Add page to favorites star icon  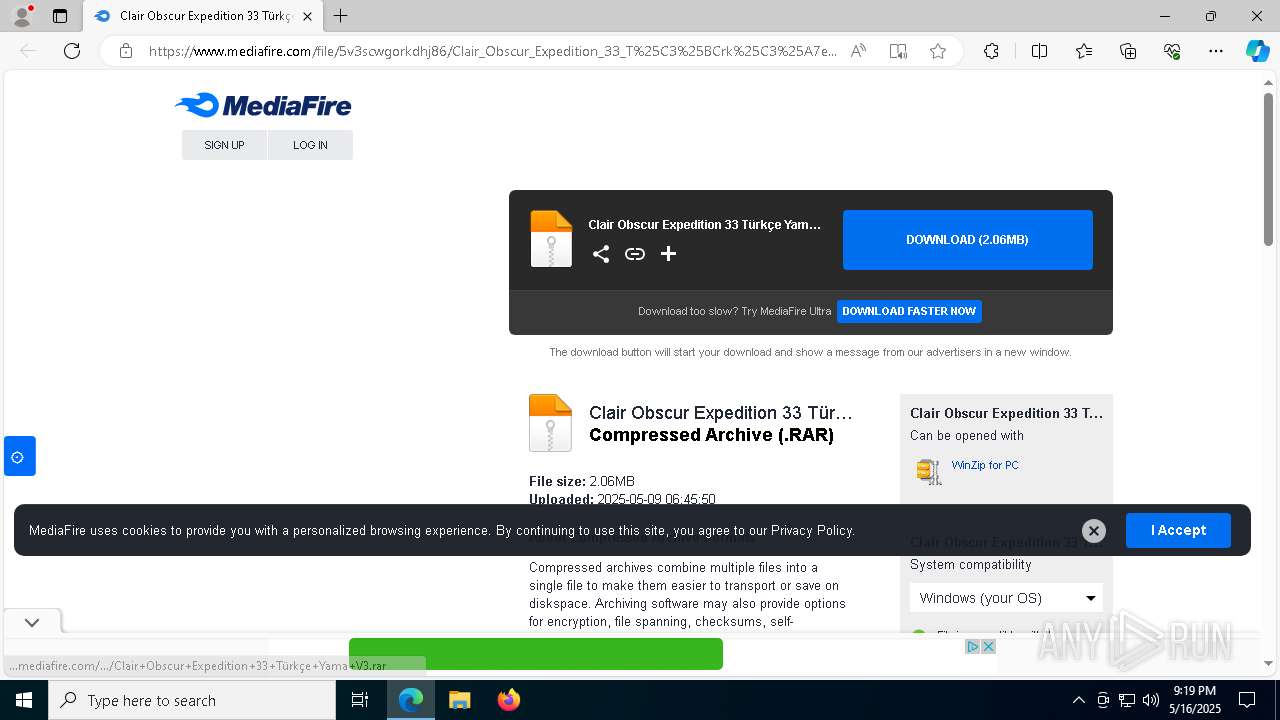pyautogui.click(x=938, y=51)
